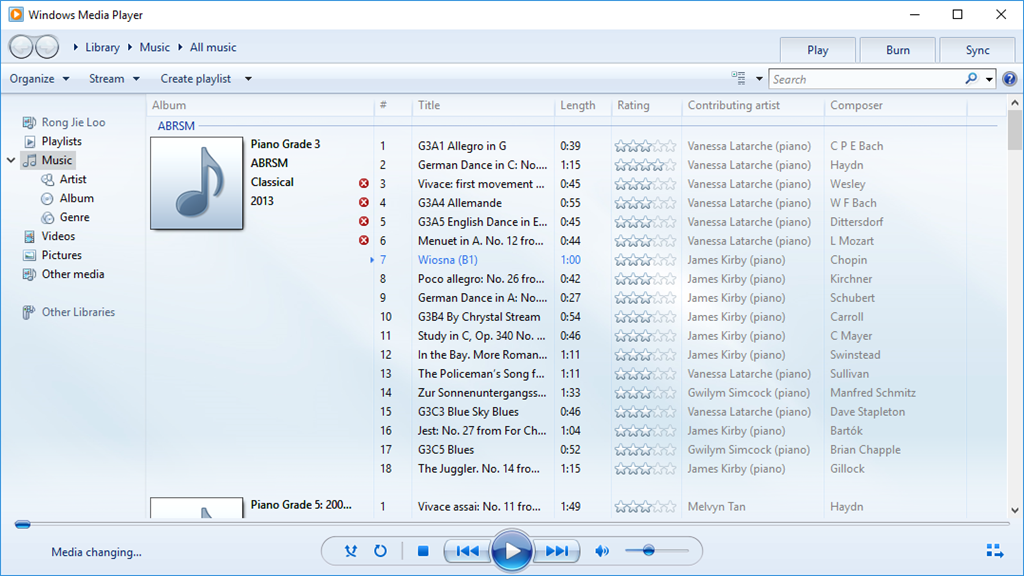Stop playback with the Stop button
The image size is (1024, 576).
[x=423, y=551]
